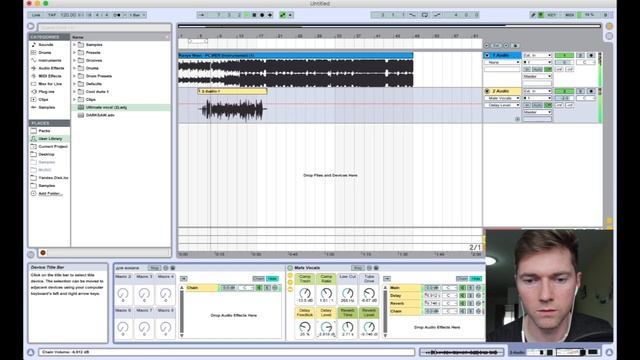The image size is (640, 360).
Task: Select the Ultimate vocal preset file
Action: click(x=106, y=107)
